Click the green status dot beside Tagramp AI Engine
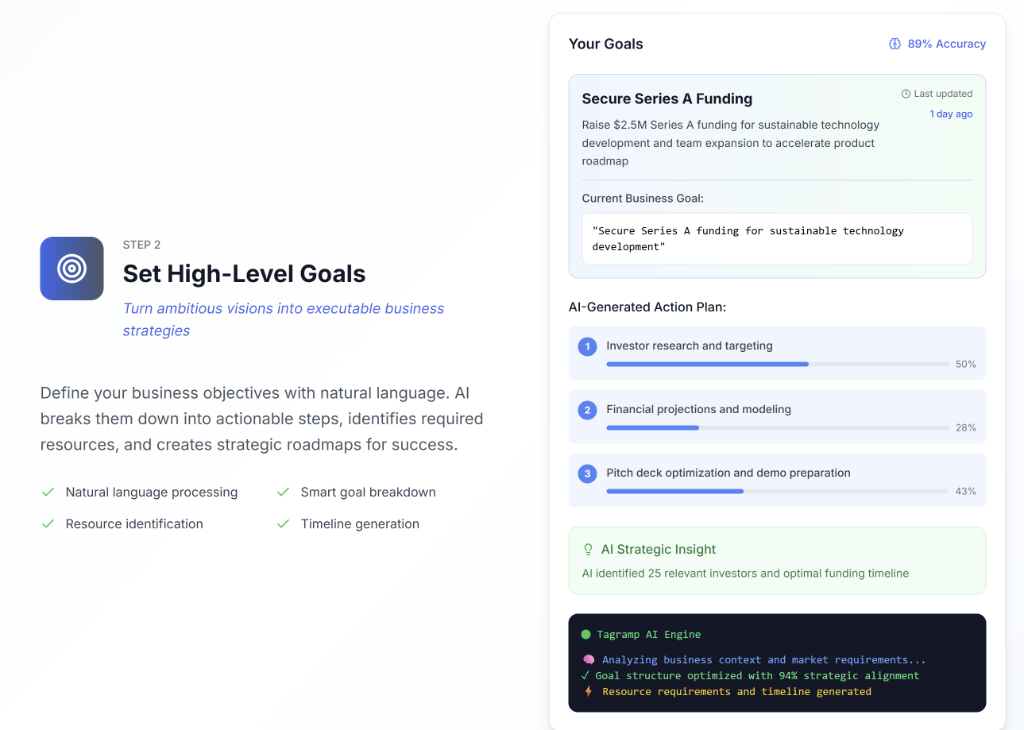This screenshot has height=730, width=1024. coord(586,634)
